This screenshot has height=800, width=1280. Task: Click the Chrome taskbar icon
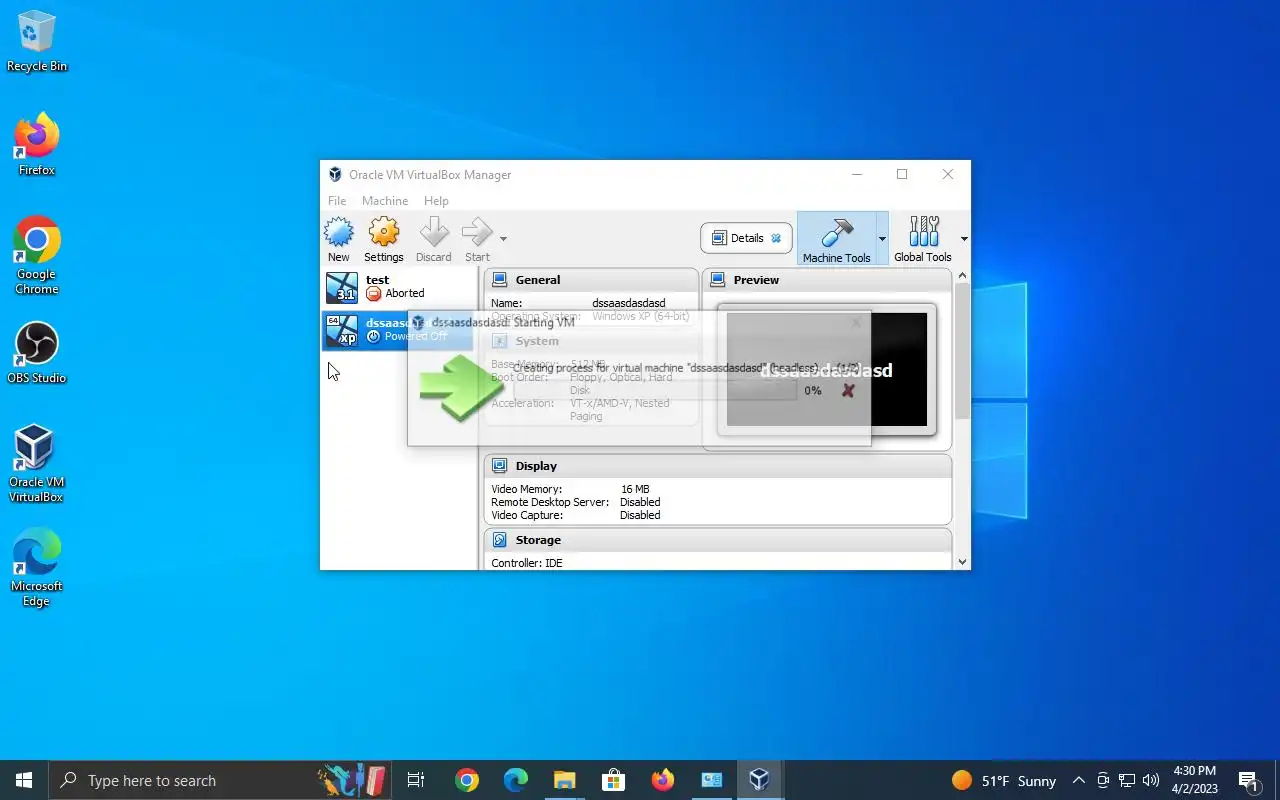pyautogui.click(x=466, y=780)
